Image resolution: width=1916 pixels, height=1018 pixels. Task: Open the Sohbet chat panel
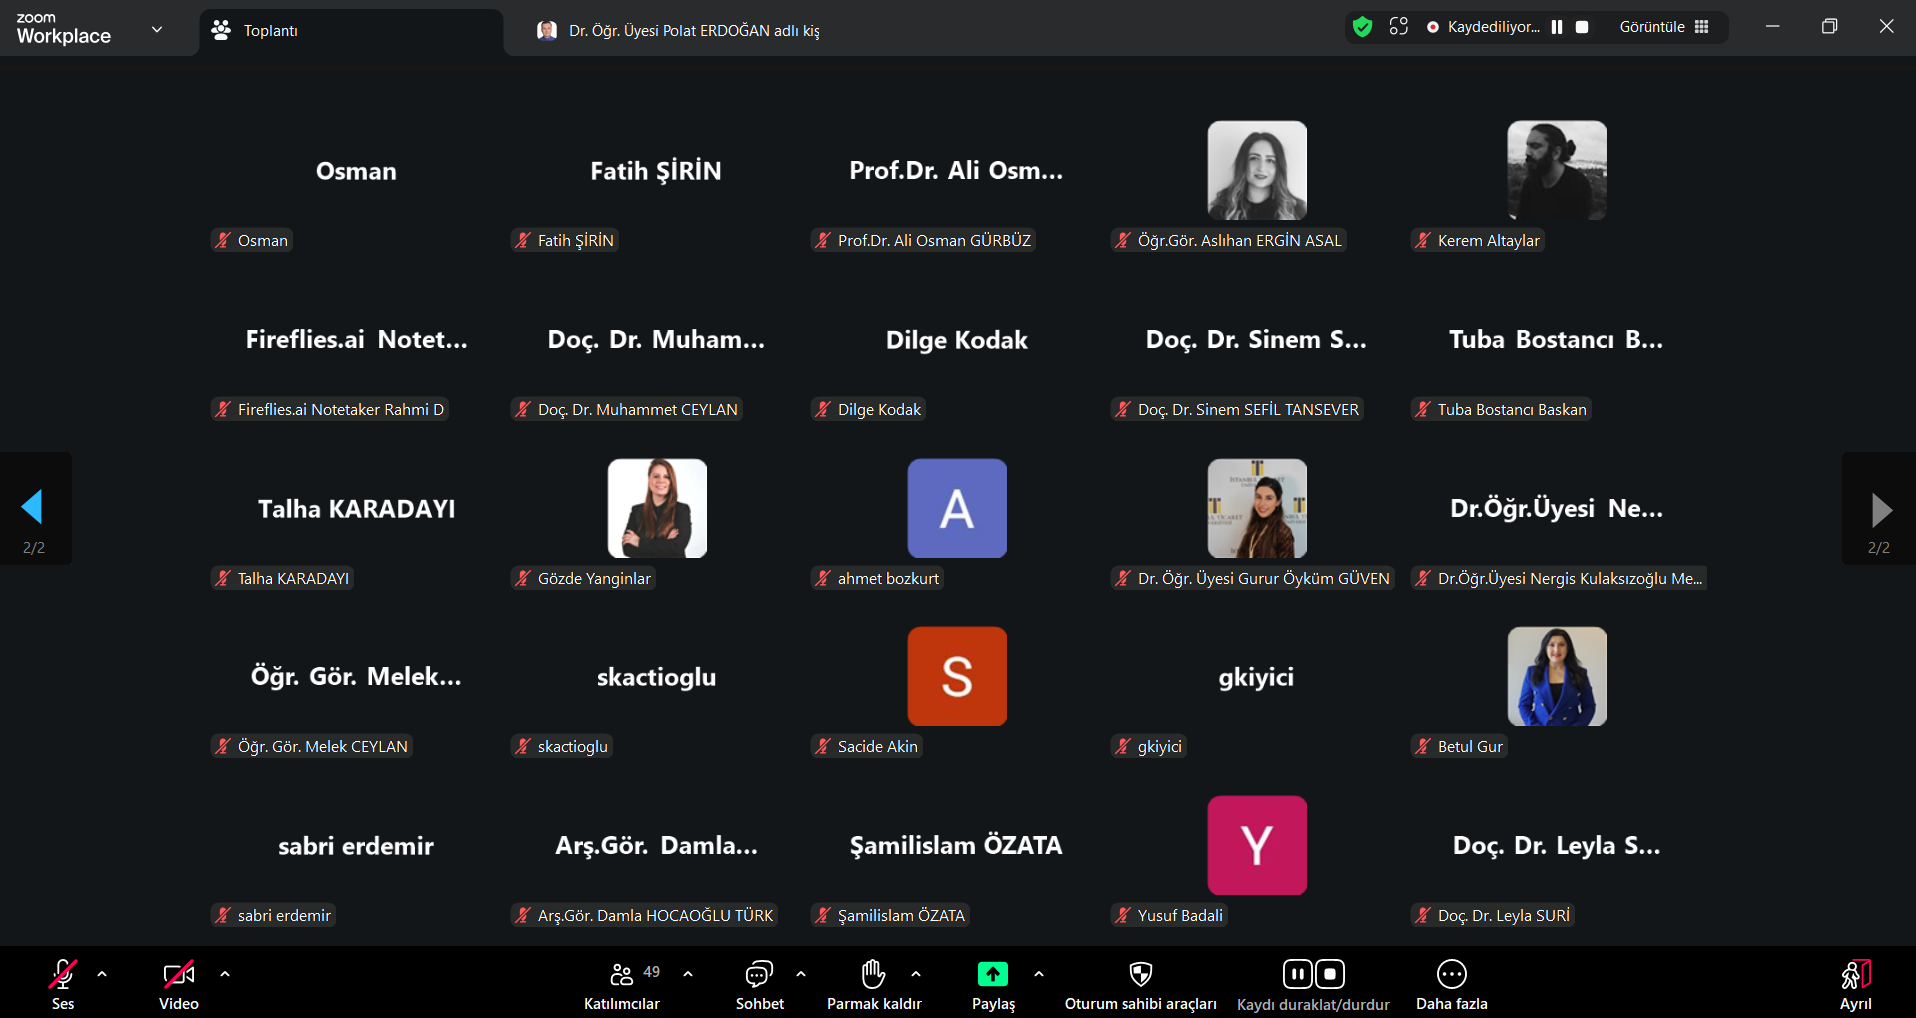pyautogui.click(x=759, y=975)
